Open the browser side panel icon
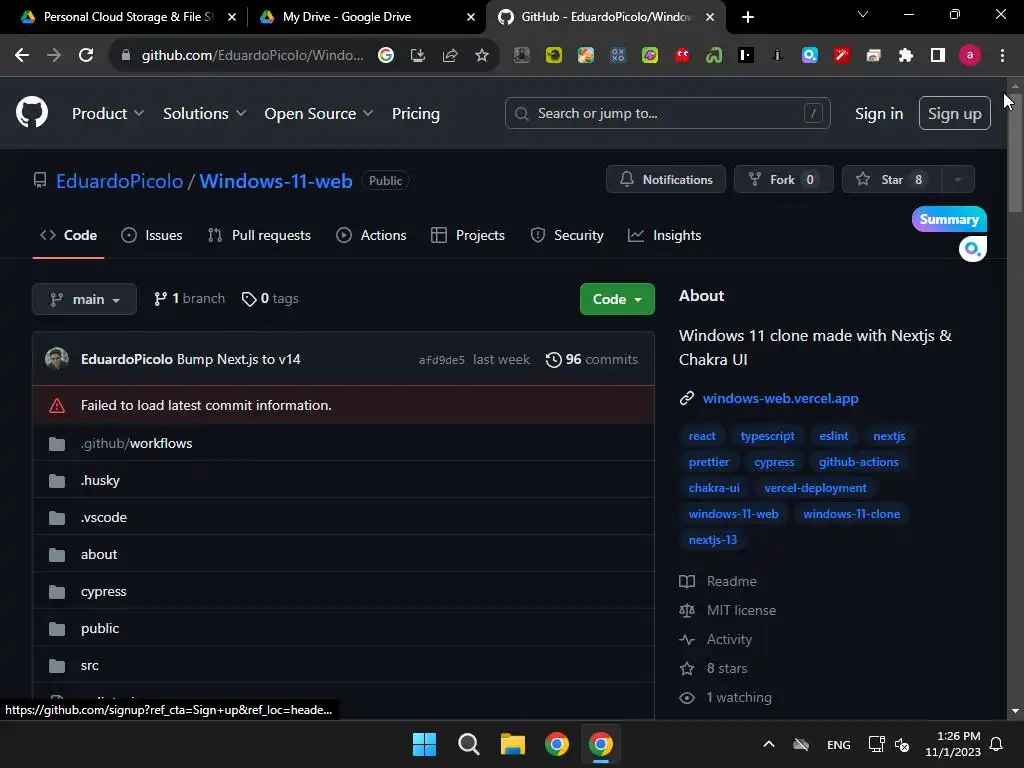This screenshot has height=768, width=1024. pos(938,56)
